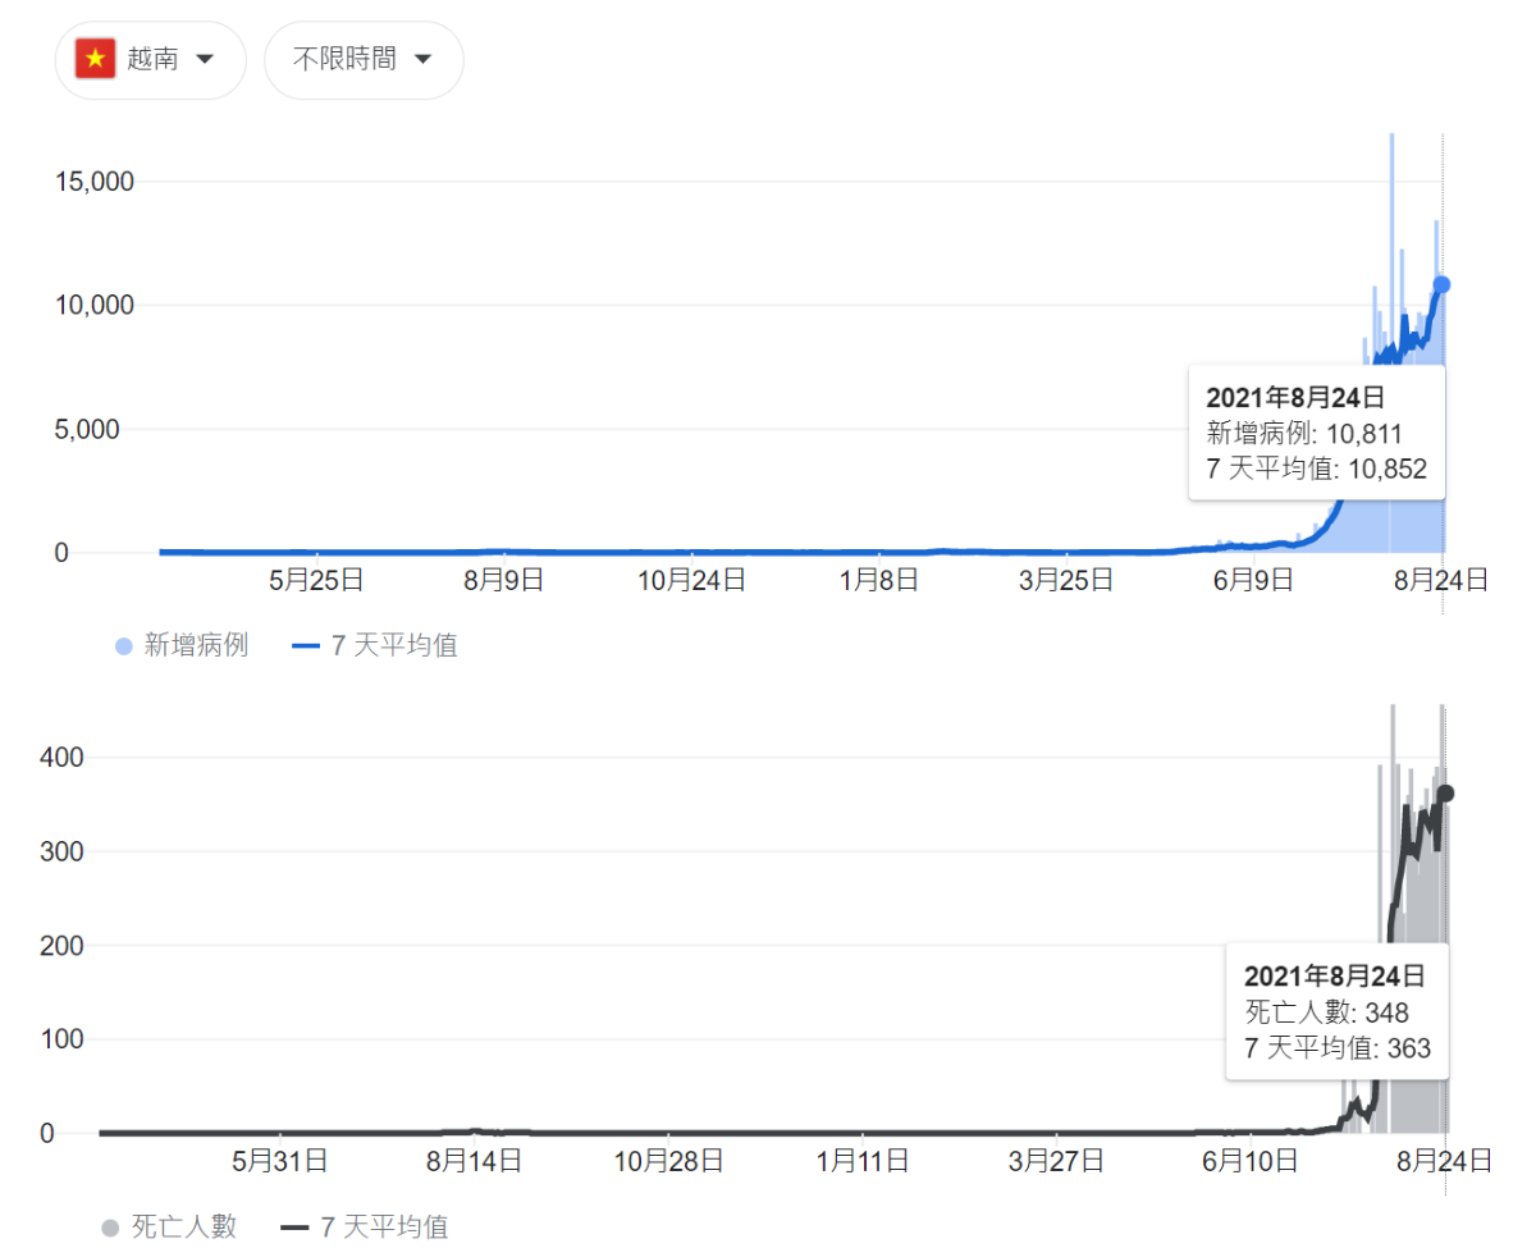Viewport: 1536px width, 1258px height.
Task: Click the 新增病例 legend label
Action: point(196,645)
